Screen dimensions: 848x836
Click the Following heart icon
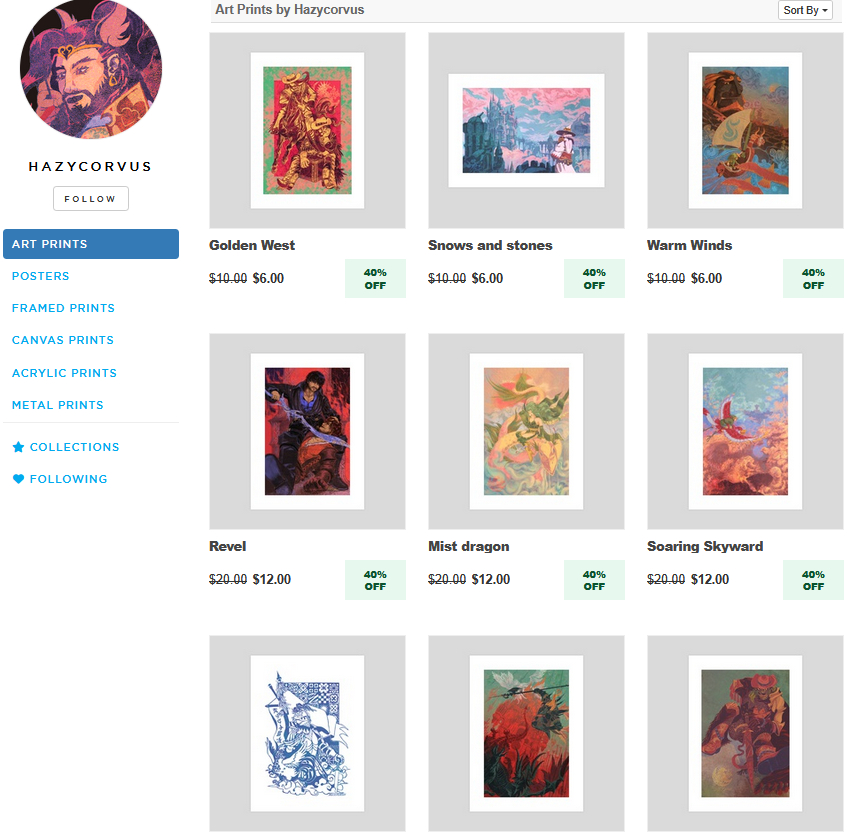[x=18, y=479]
